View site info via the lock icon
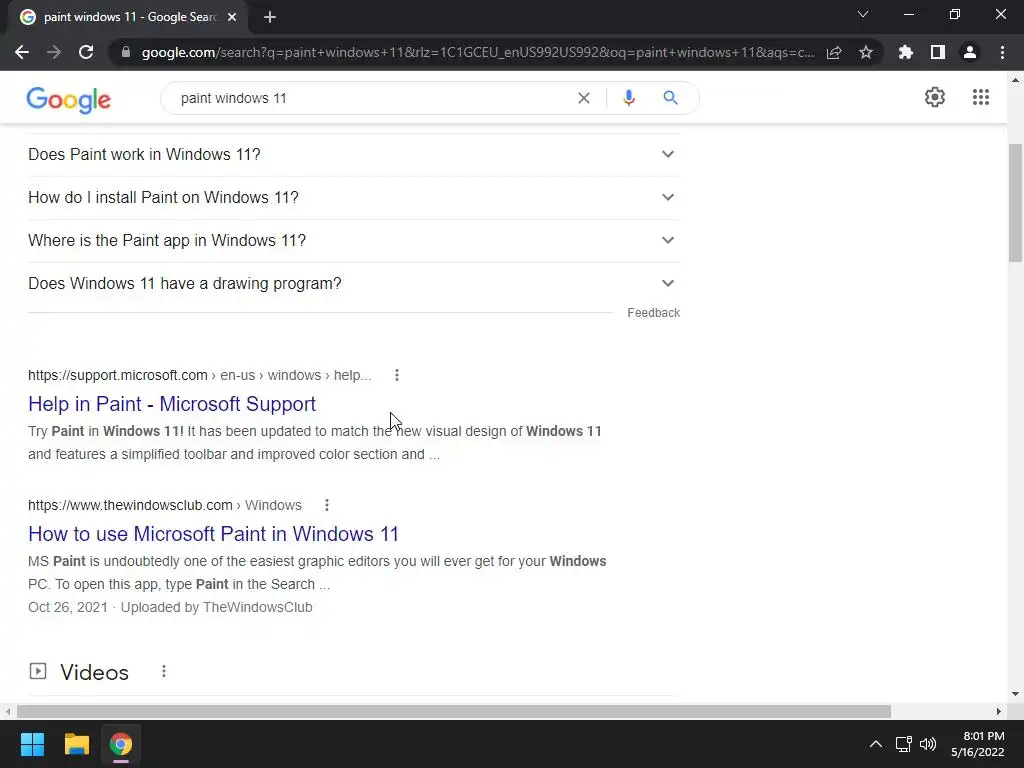The image size is (1024, 768). click(x=126, y=52)
